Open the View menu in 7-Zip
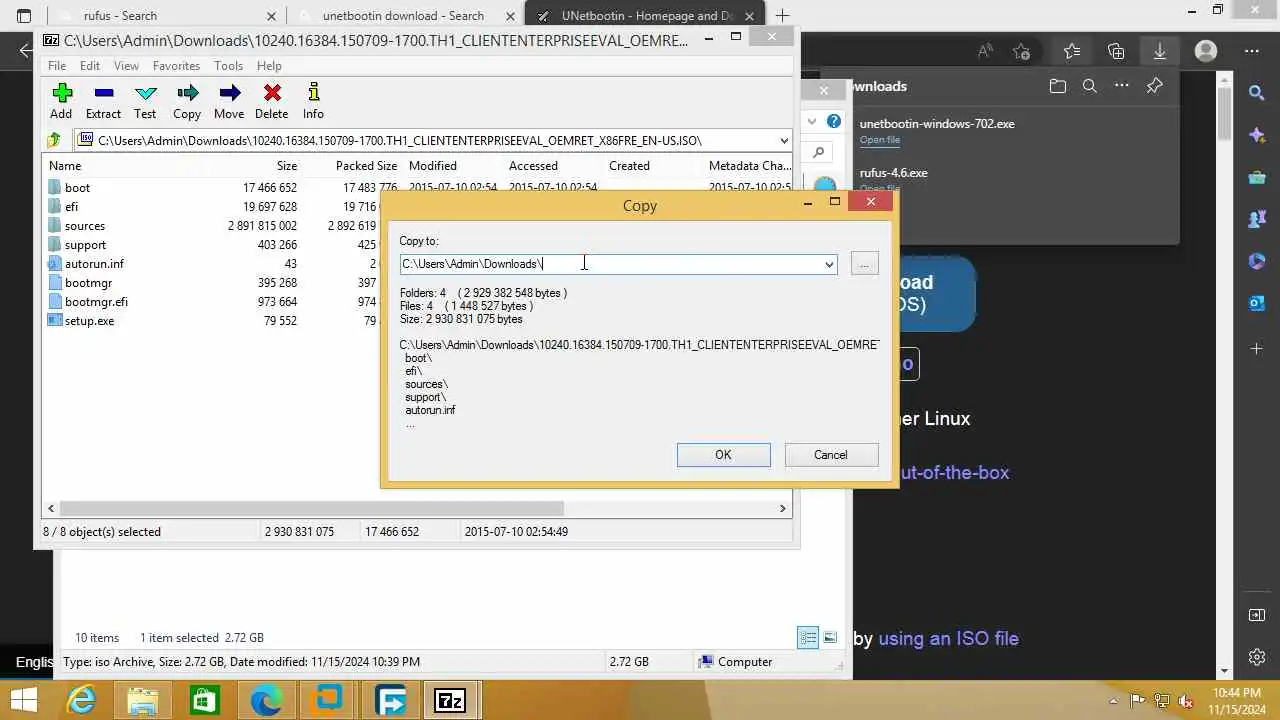 [x=126, y=66]
